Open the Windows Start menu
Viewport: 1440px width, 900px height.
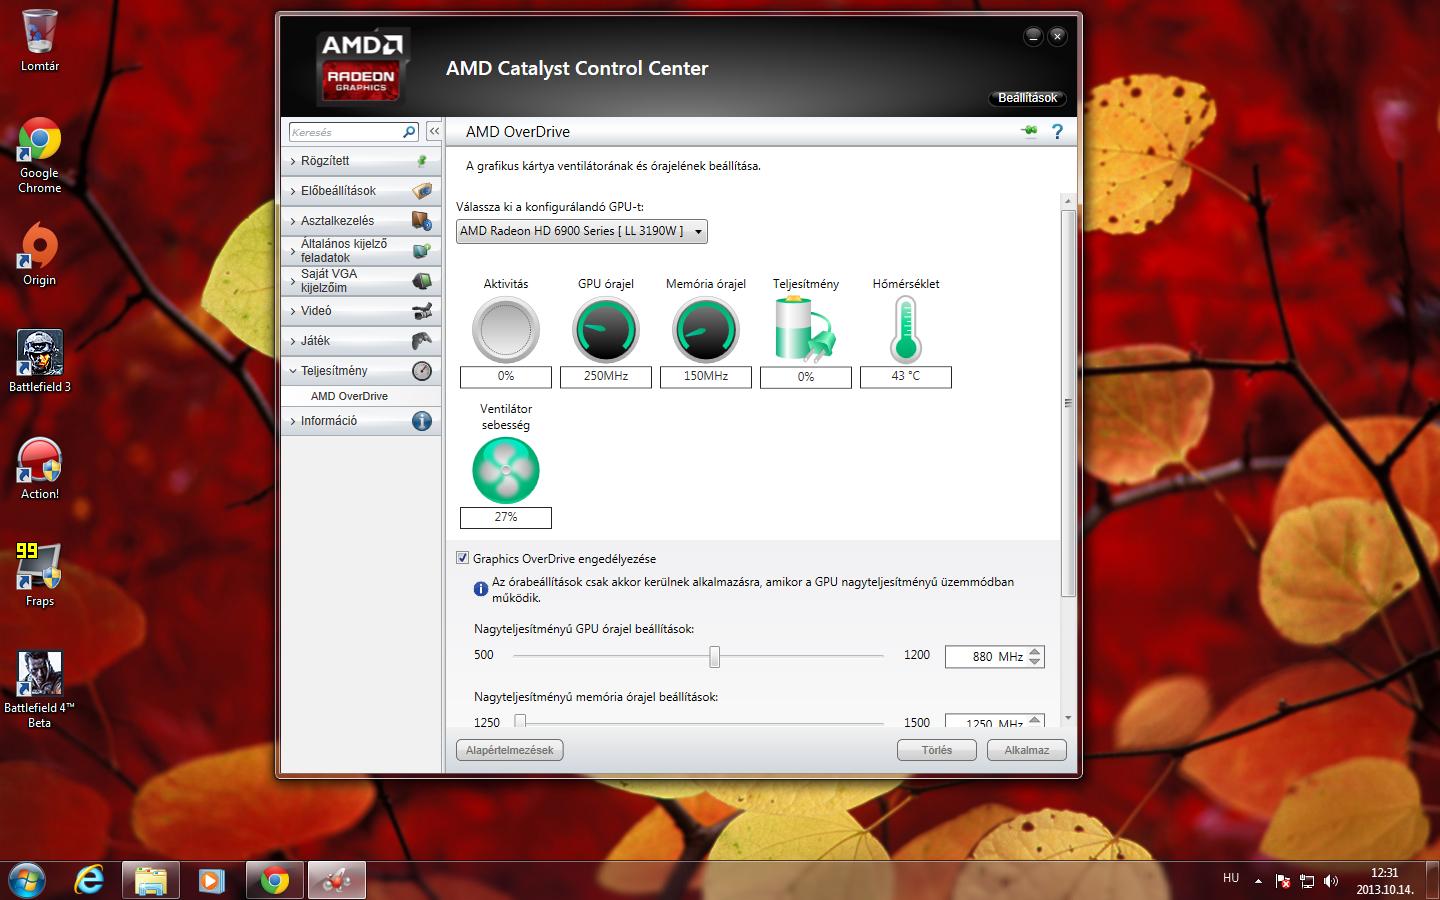(27, 880)
